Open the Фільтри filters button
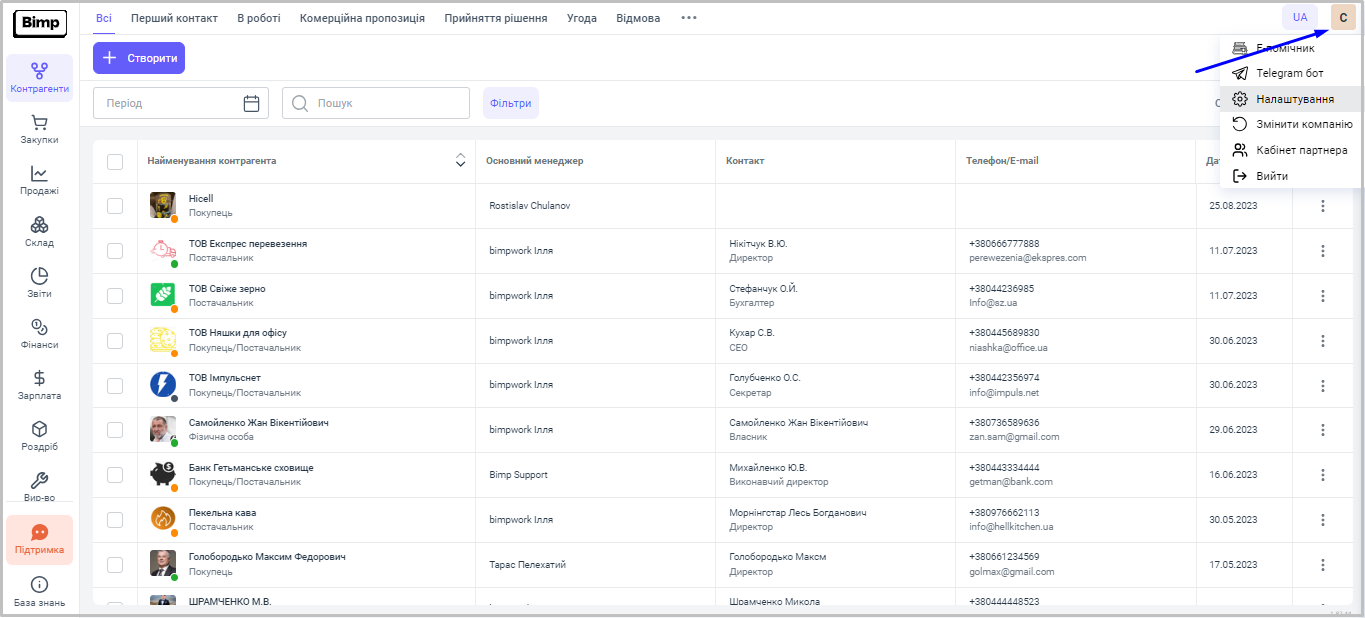 click(x=511, y=103)
